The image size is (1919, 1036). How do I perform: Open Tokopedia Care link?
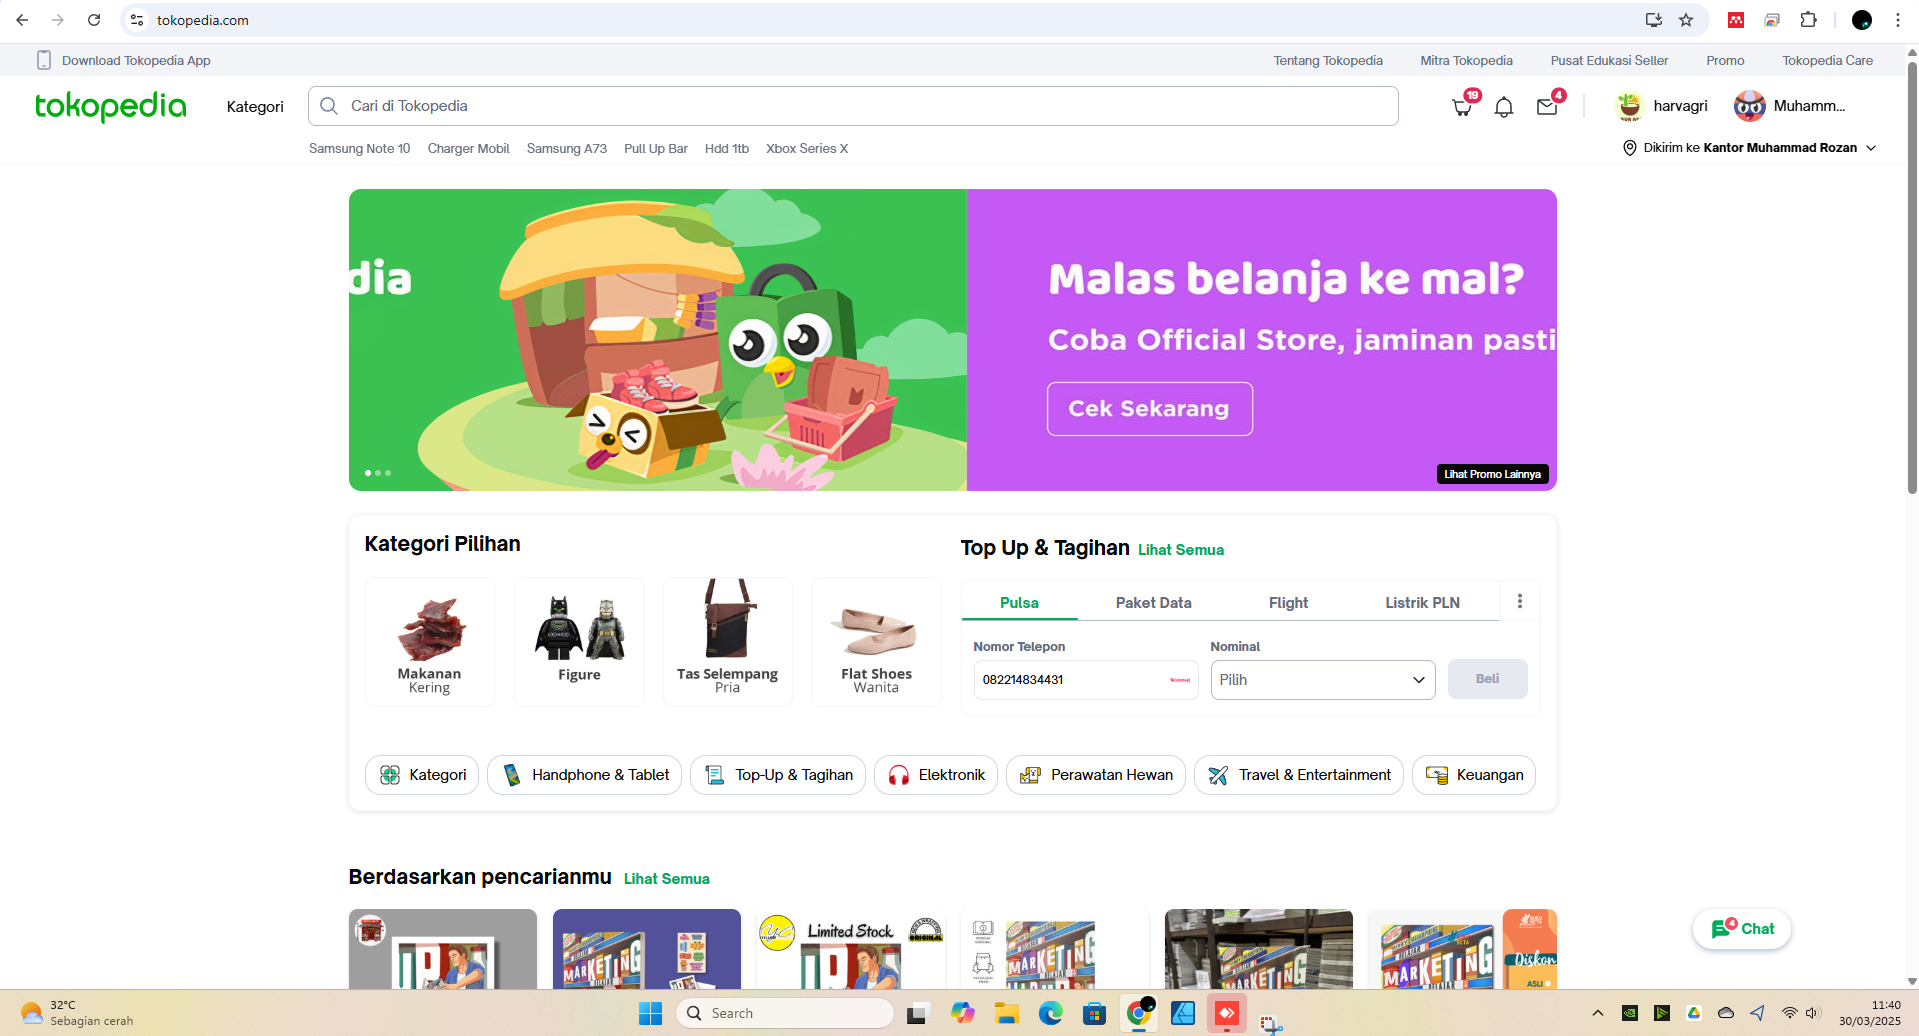pyautogui.click(x=1827, y=60)
